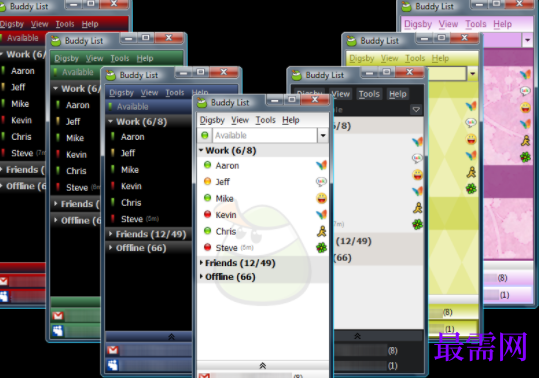The image size is (546, 378).
Task: Click the AIM running man icon beside Chris
Action: [321, 231]
